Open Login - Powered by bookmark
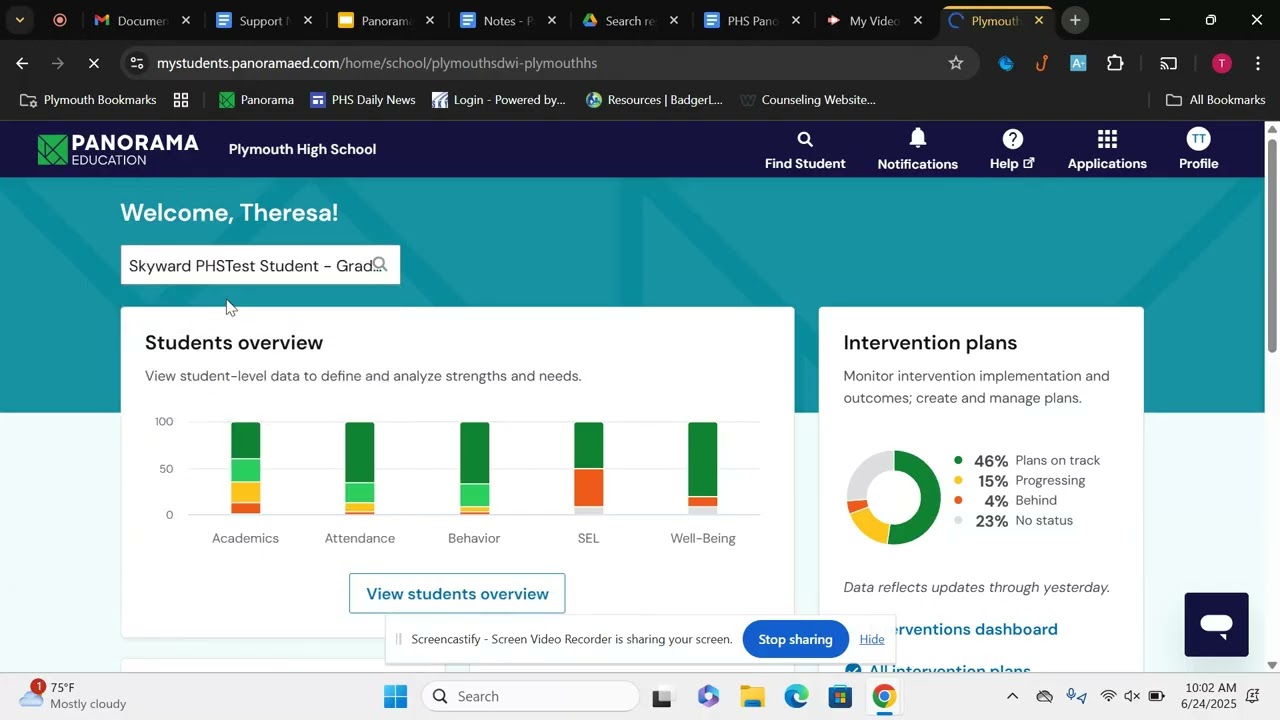 498,100
